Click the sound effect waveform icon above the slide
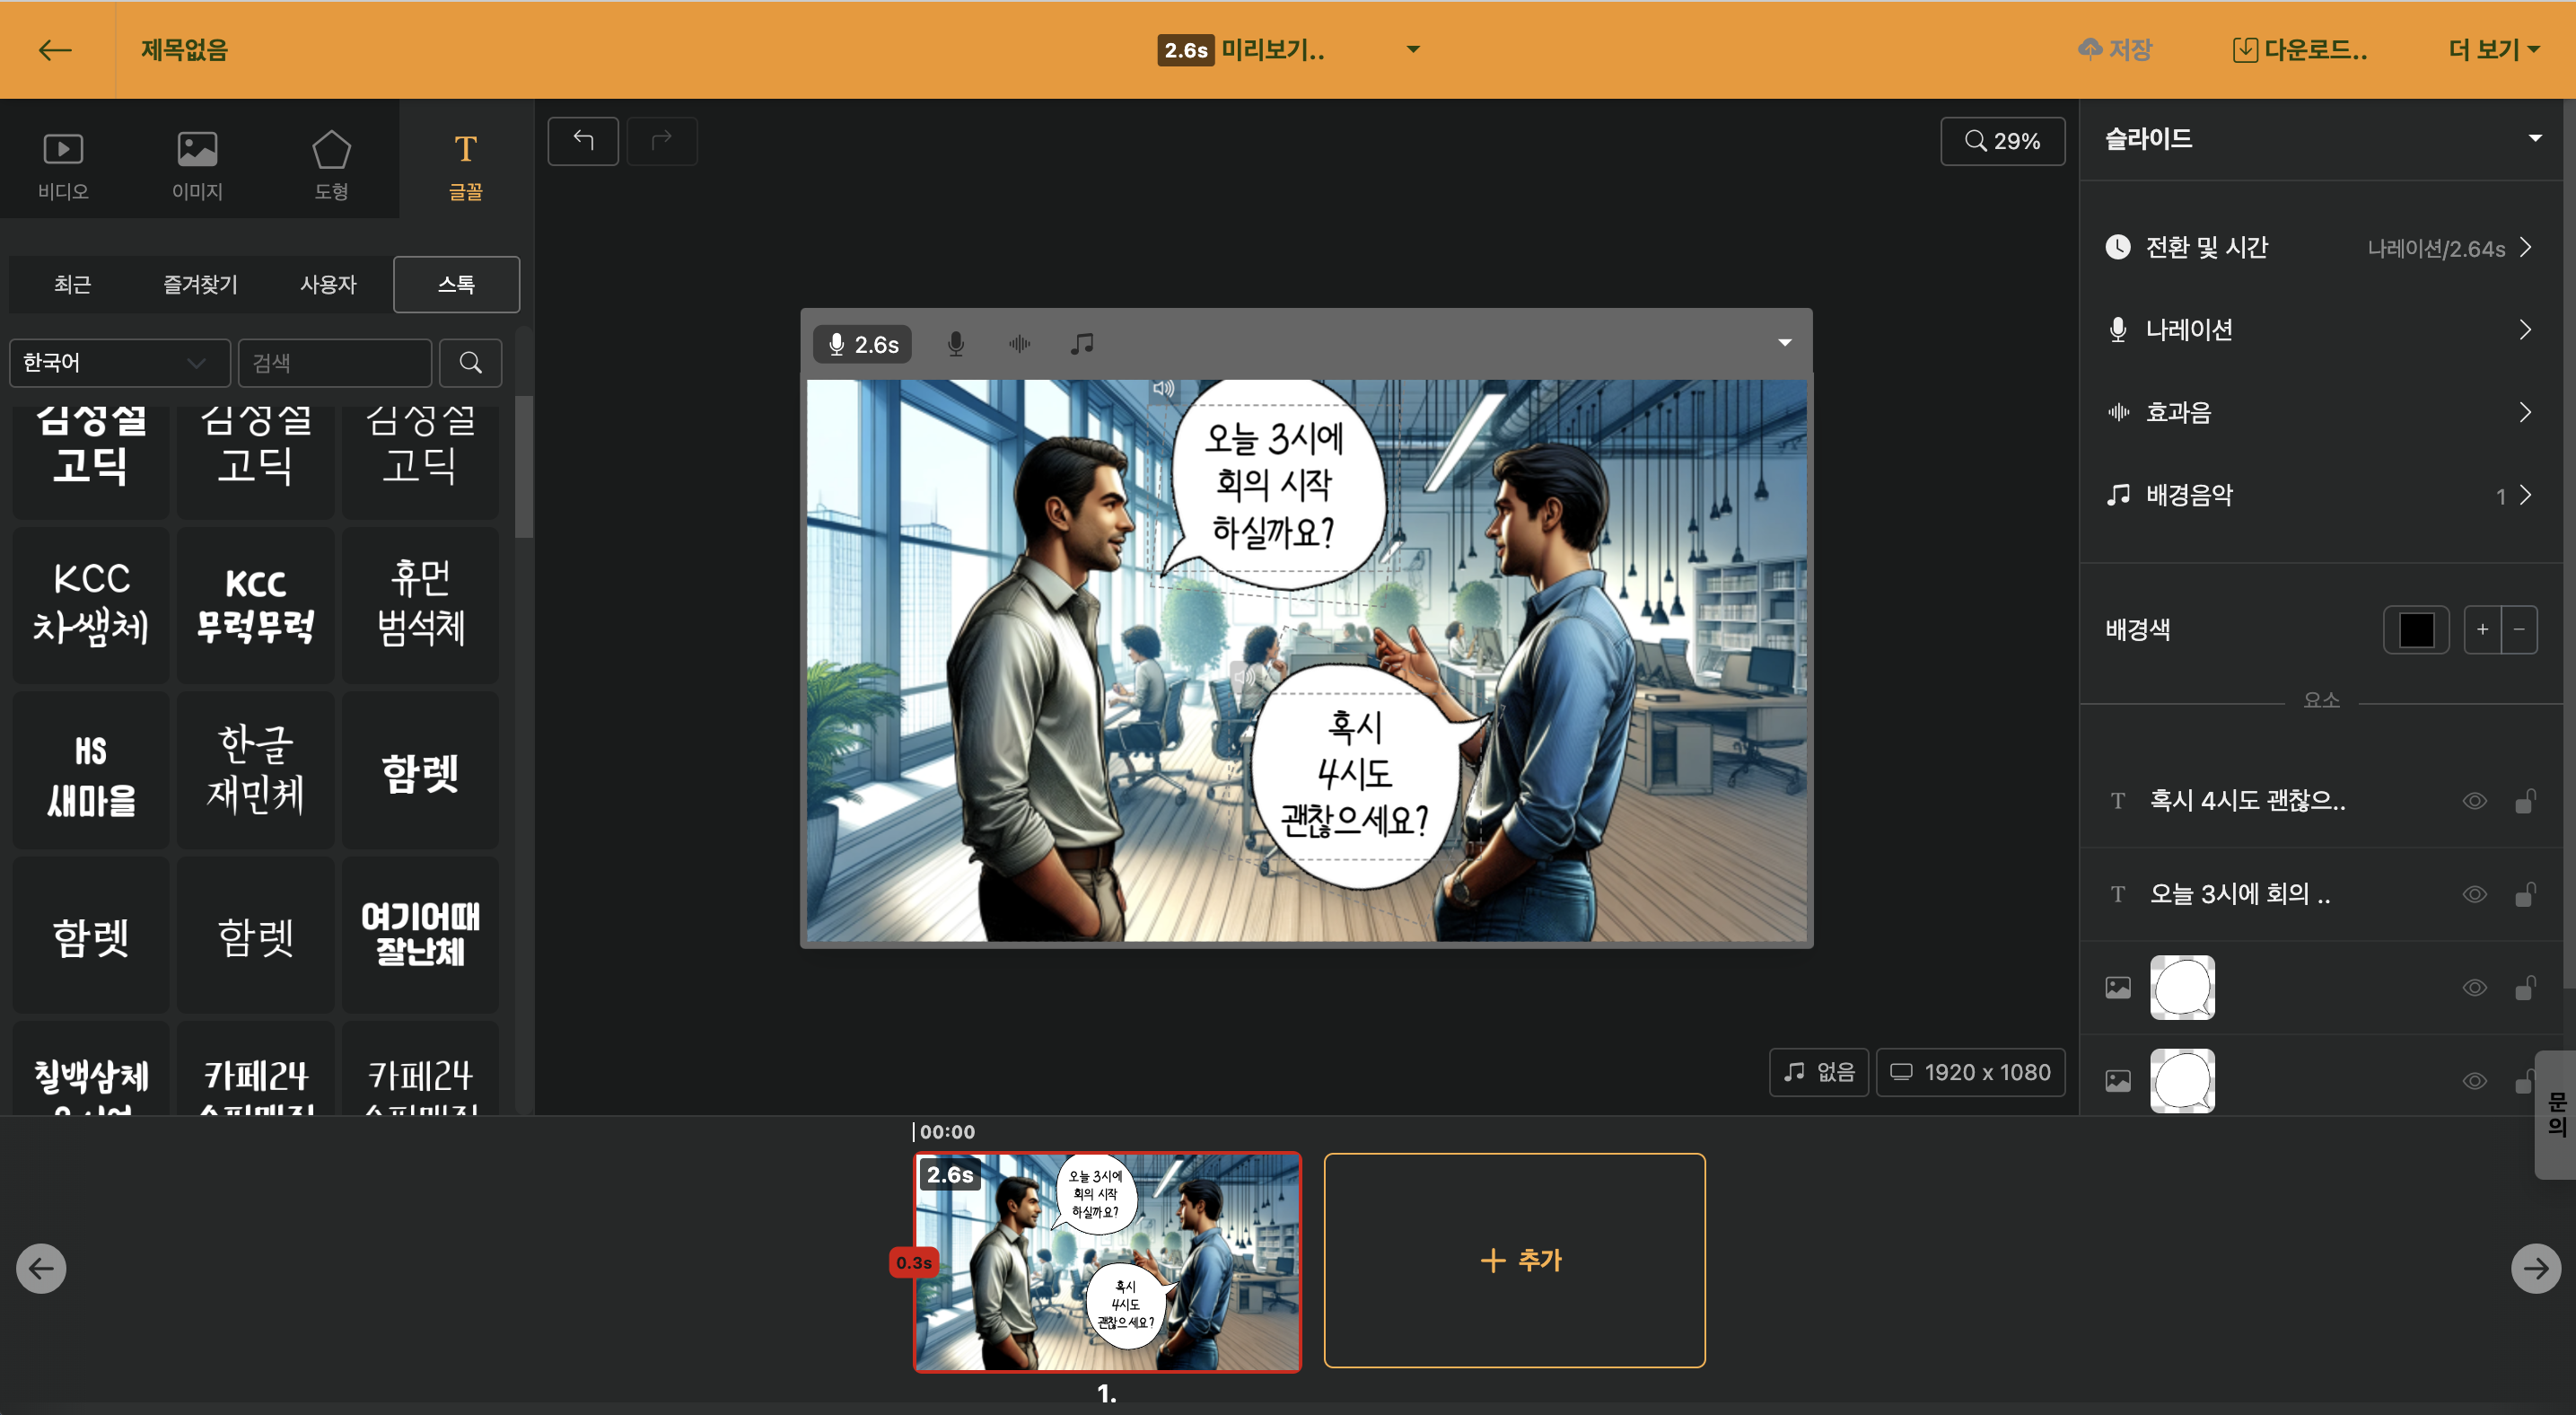This screenshot has height=1415, width=2576. point(1019,344)
